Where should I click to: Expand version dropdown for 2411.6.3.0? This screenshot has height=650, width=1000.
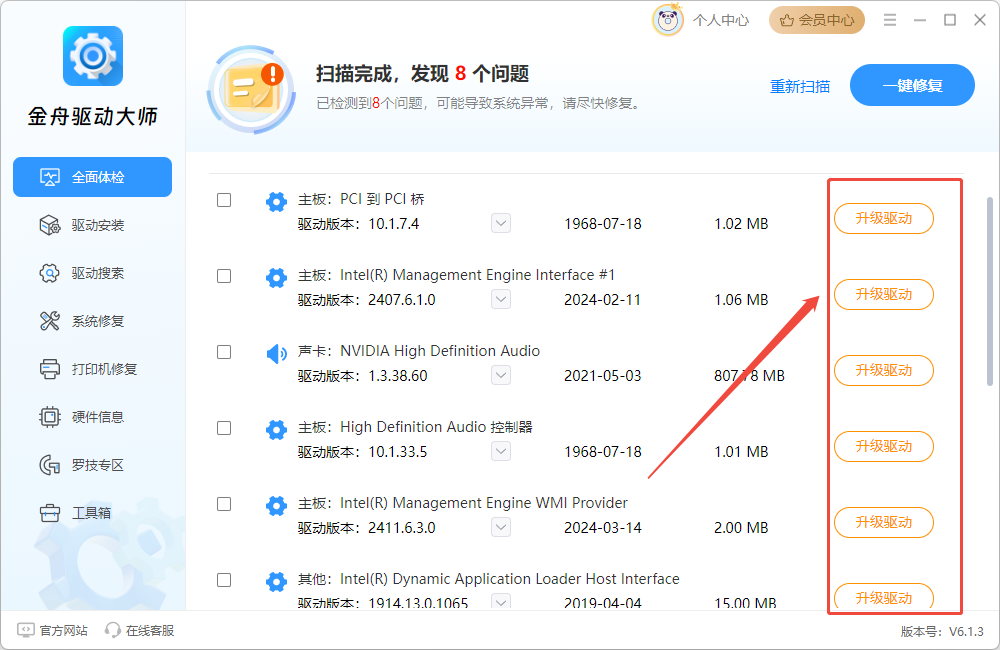[501, 527]
